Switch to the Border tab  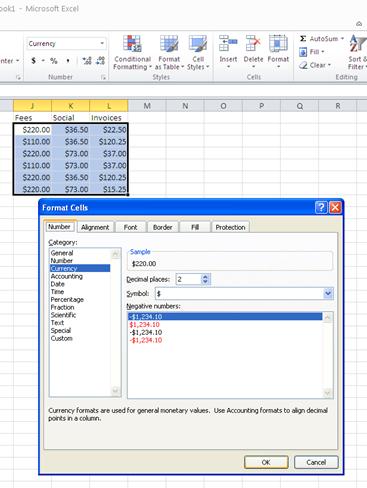coord(162,227)
